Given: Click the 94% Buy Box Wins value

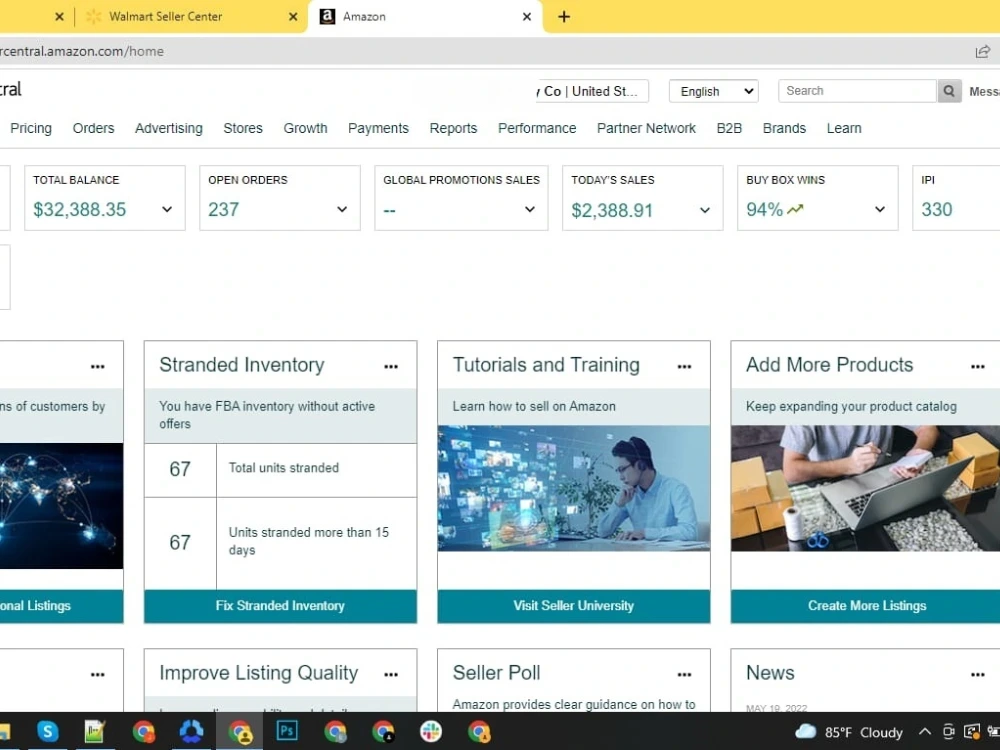Looking at the screenshot, I should coord(764,209).
